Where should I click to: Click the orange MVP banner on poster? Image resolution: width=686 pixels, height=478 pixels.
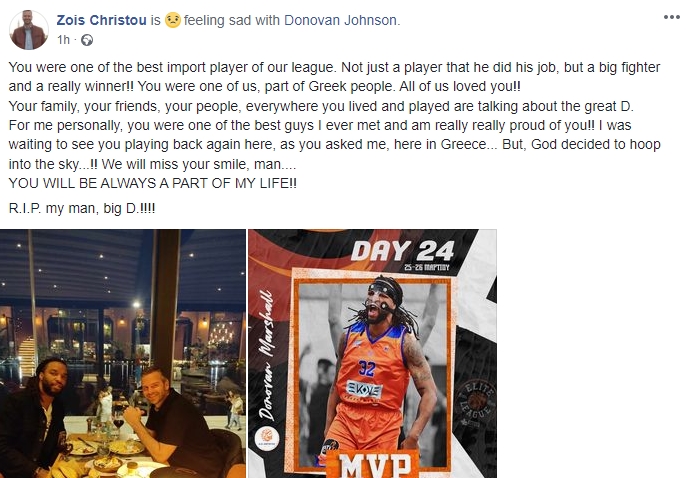click(x=376, y=465)
